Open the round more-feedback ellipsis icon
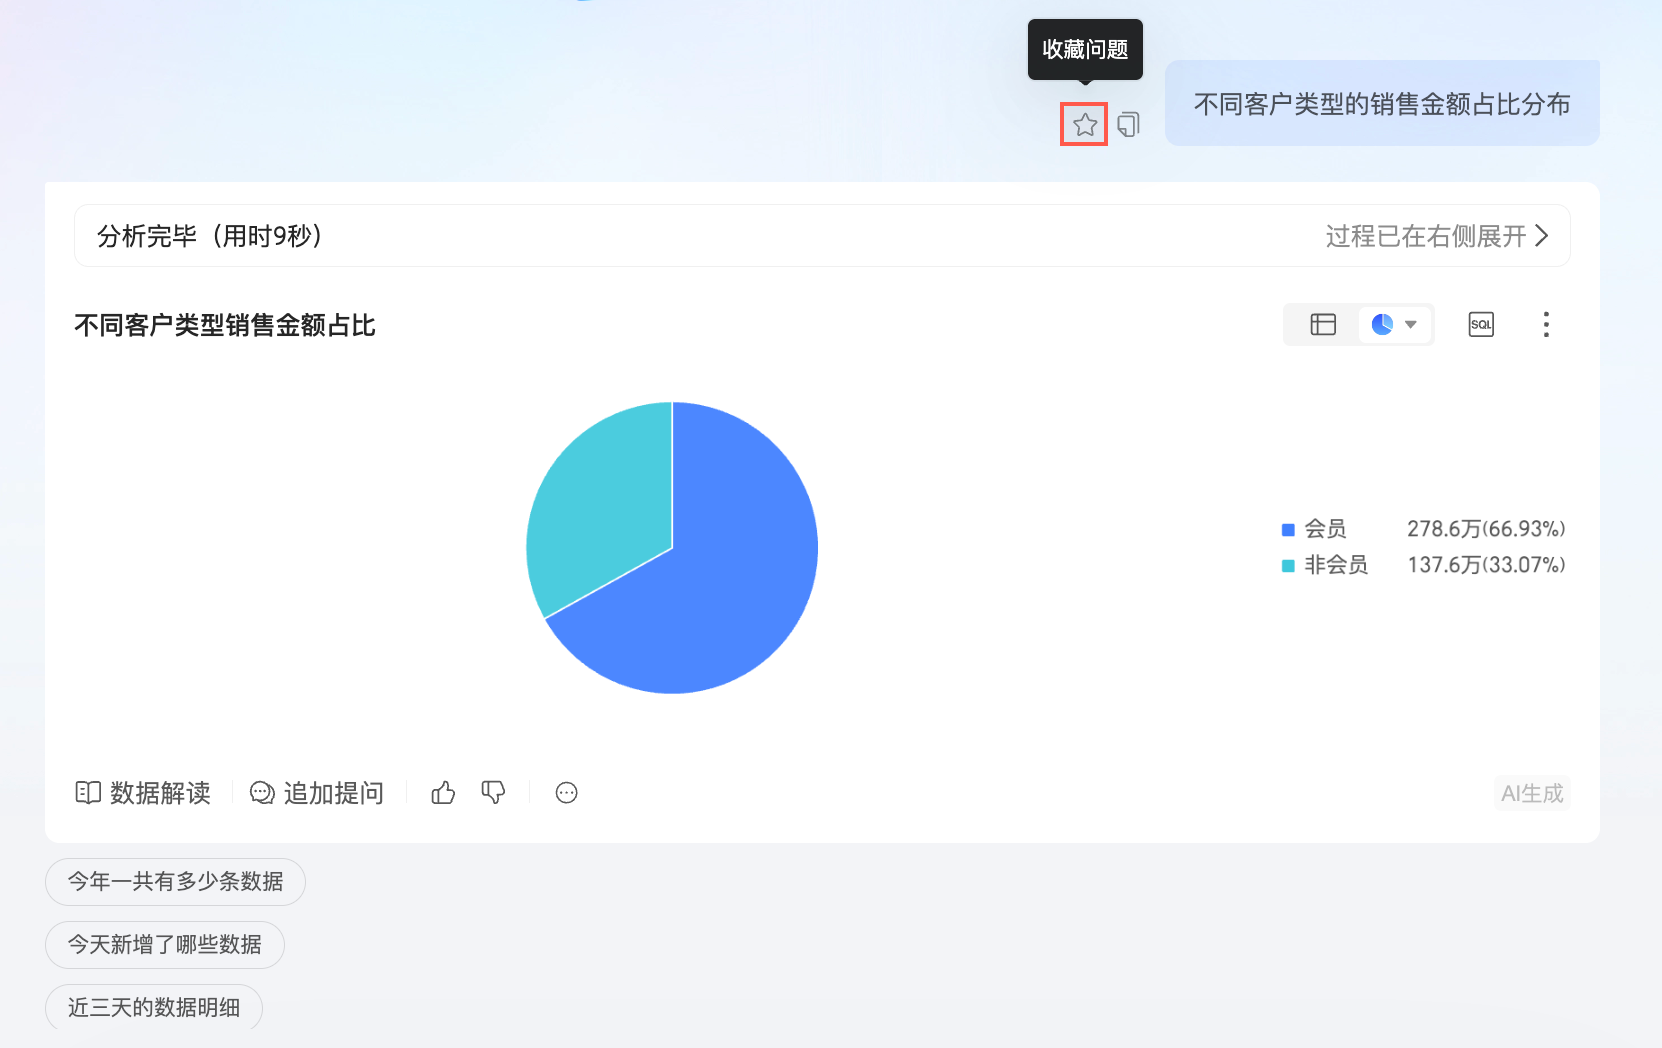The height and width of the screenshot is (1048, 1662). click(x=566, y=793)
